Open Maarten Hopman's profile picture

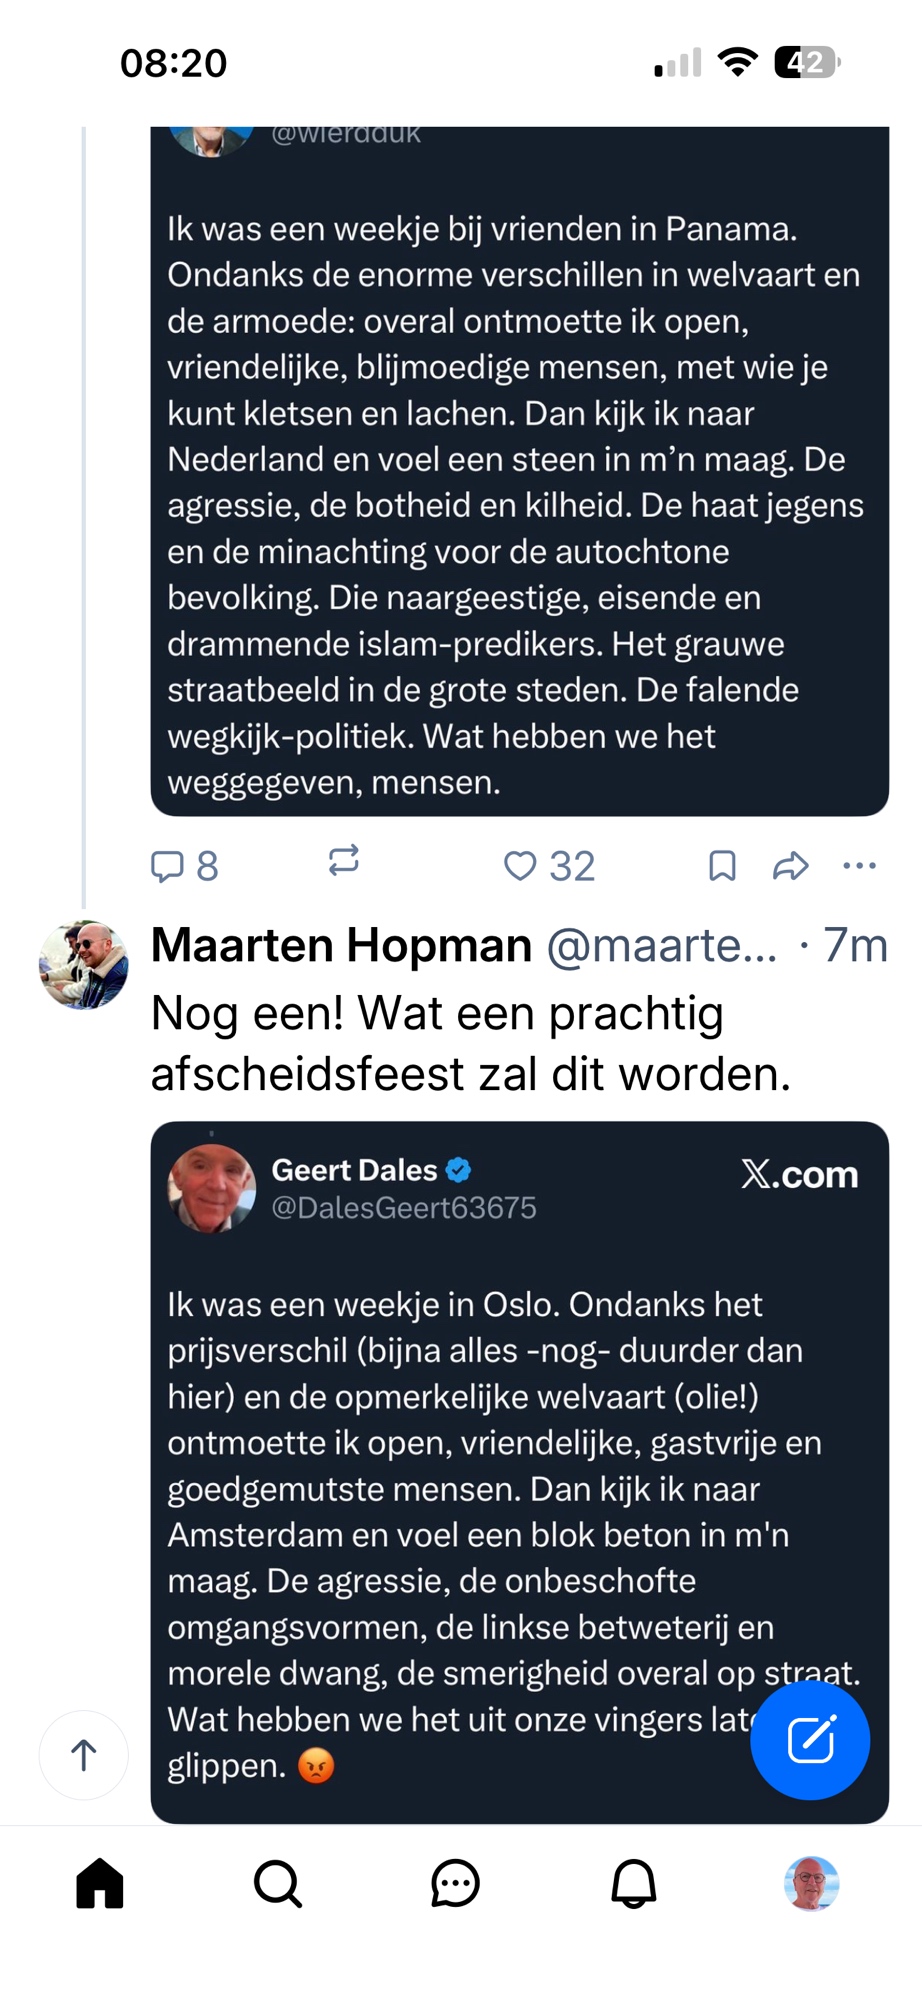[x=84, y=965]
